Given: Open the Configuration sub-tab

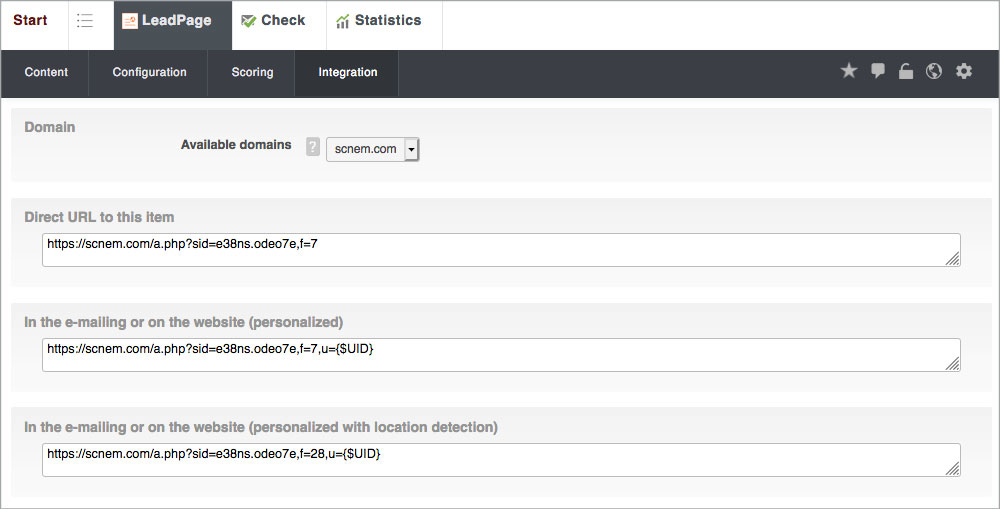Looking at the screenshot, I should click(x=149, y=72).
